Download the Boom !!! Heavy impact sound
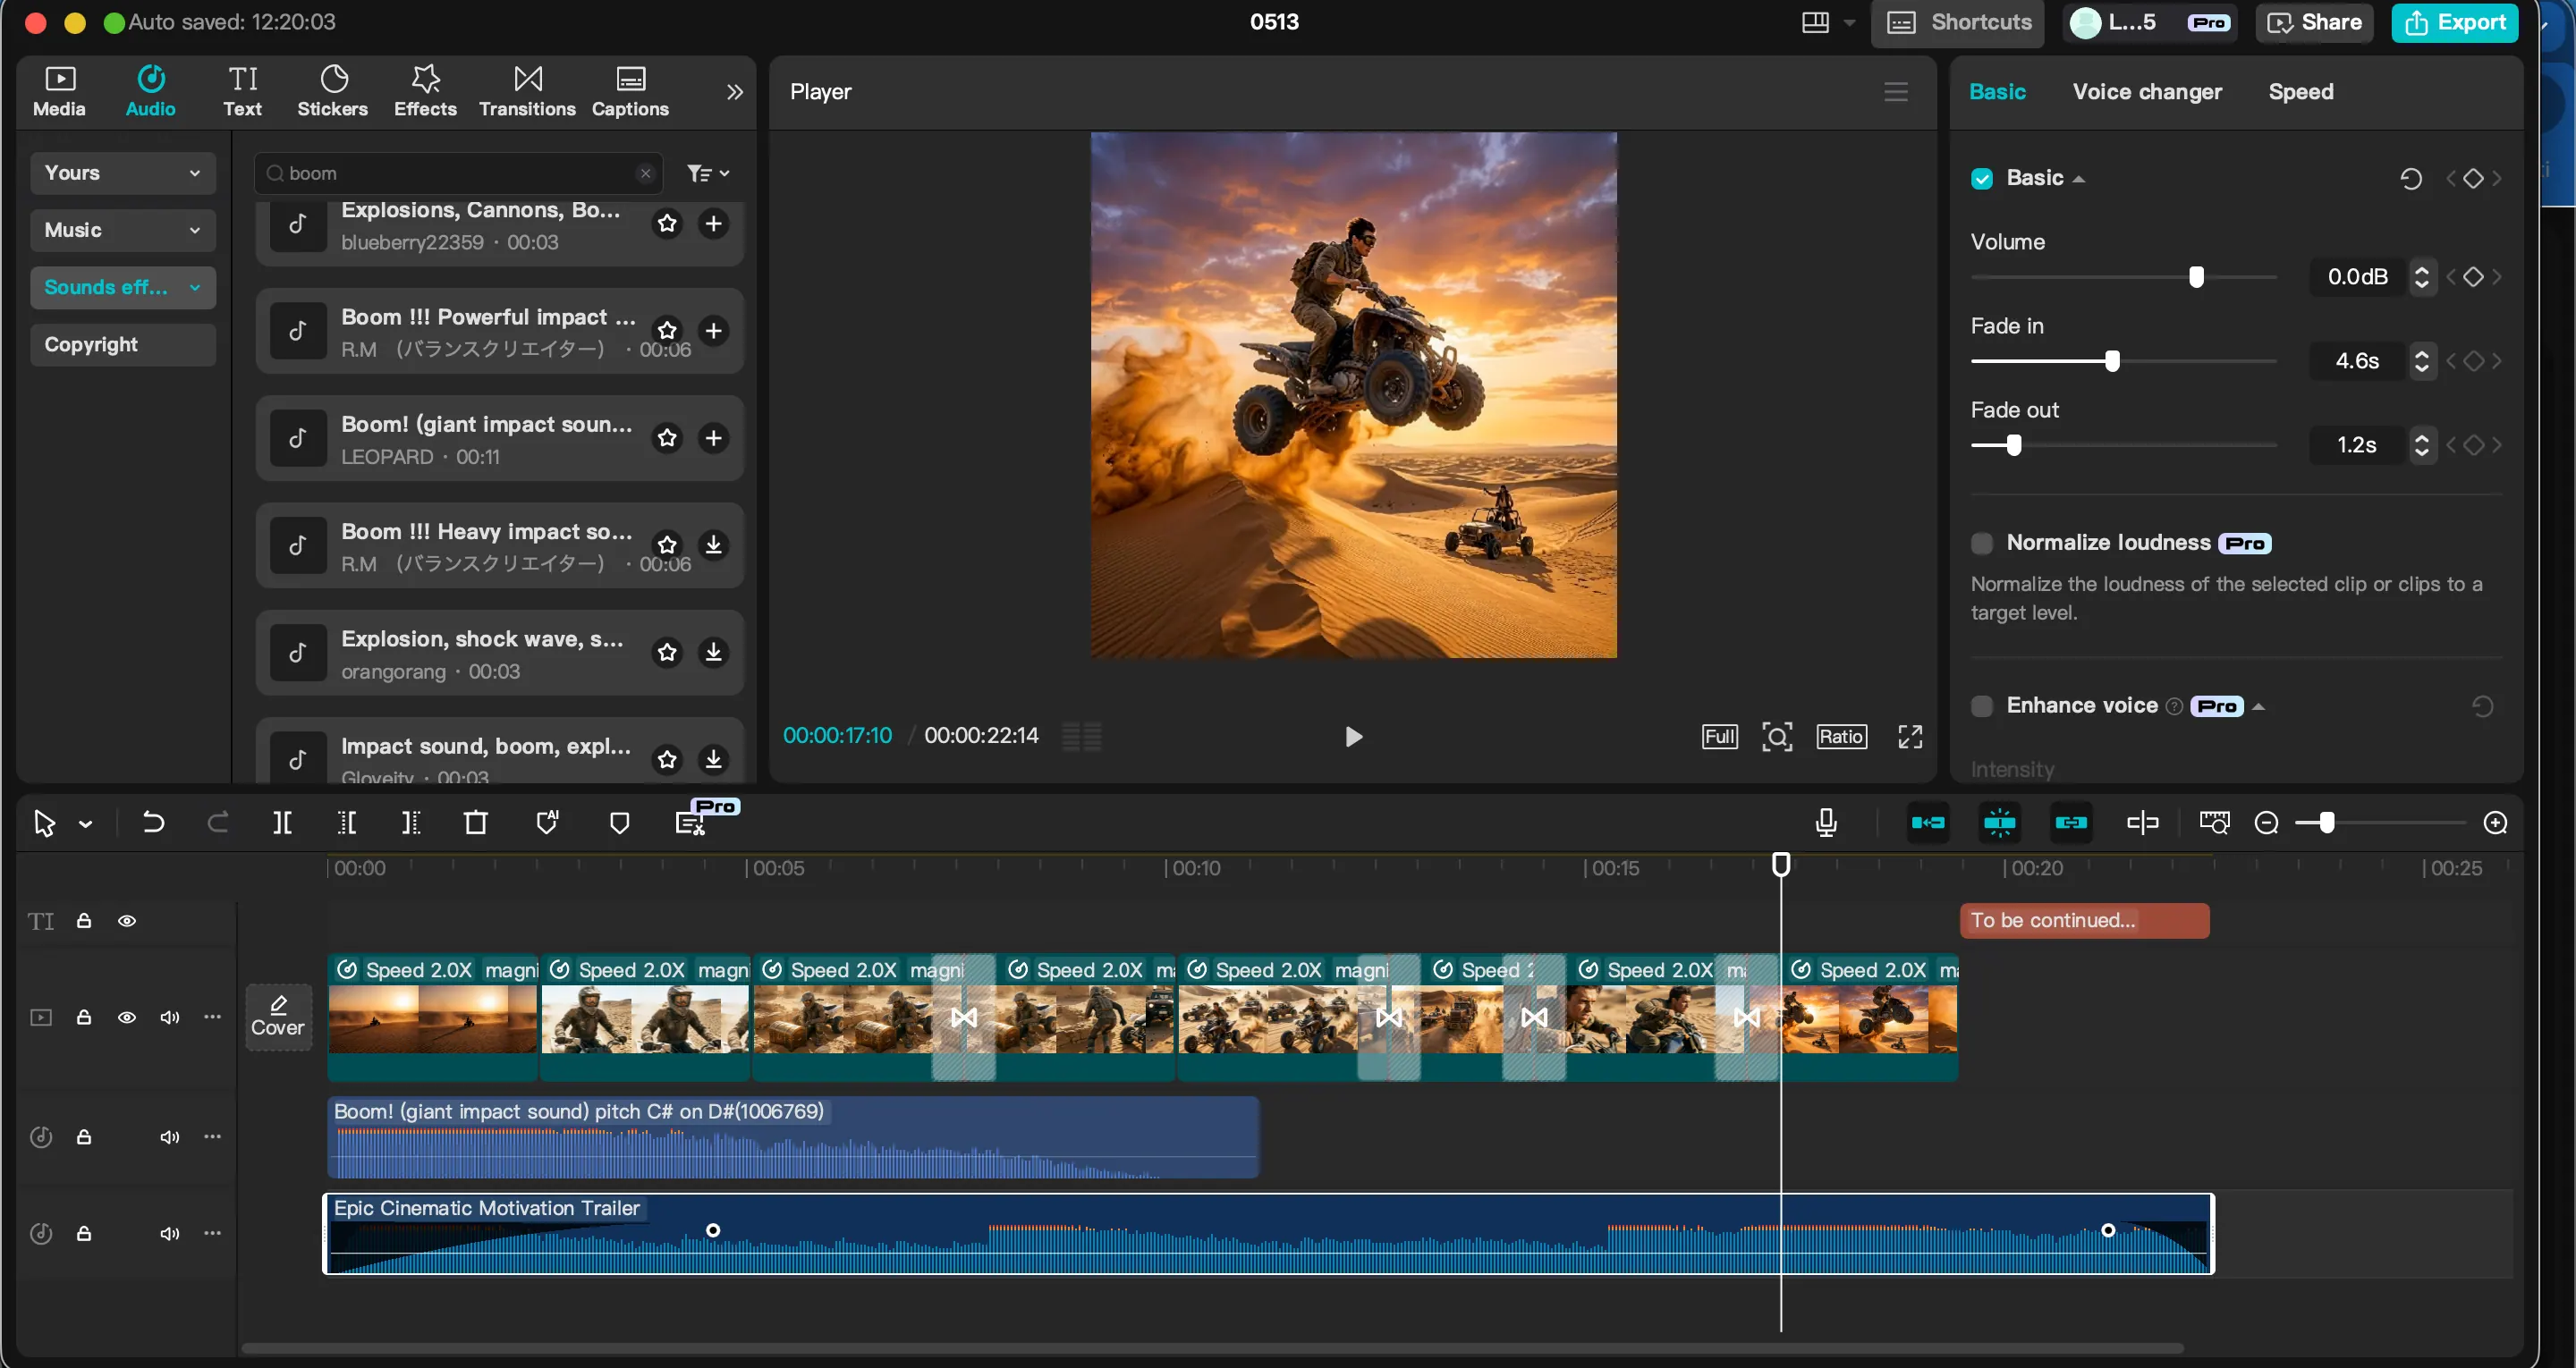Viewport: 2576px width, 1368px height. tap(713, 545)
